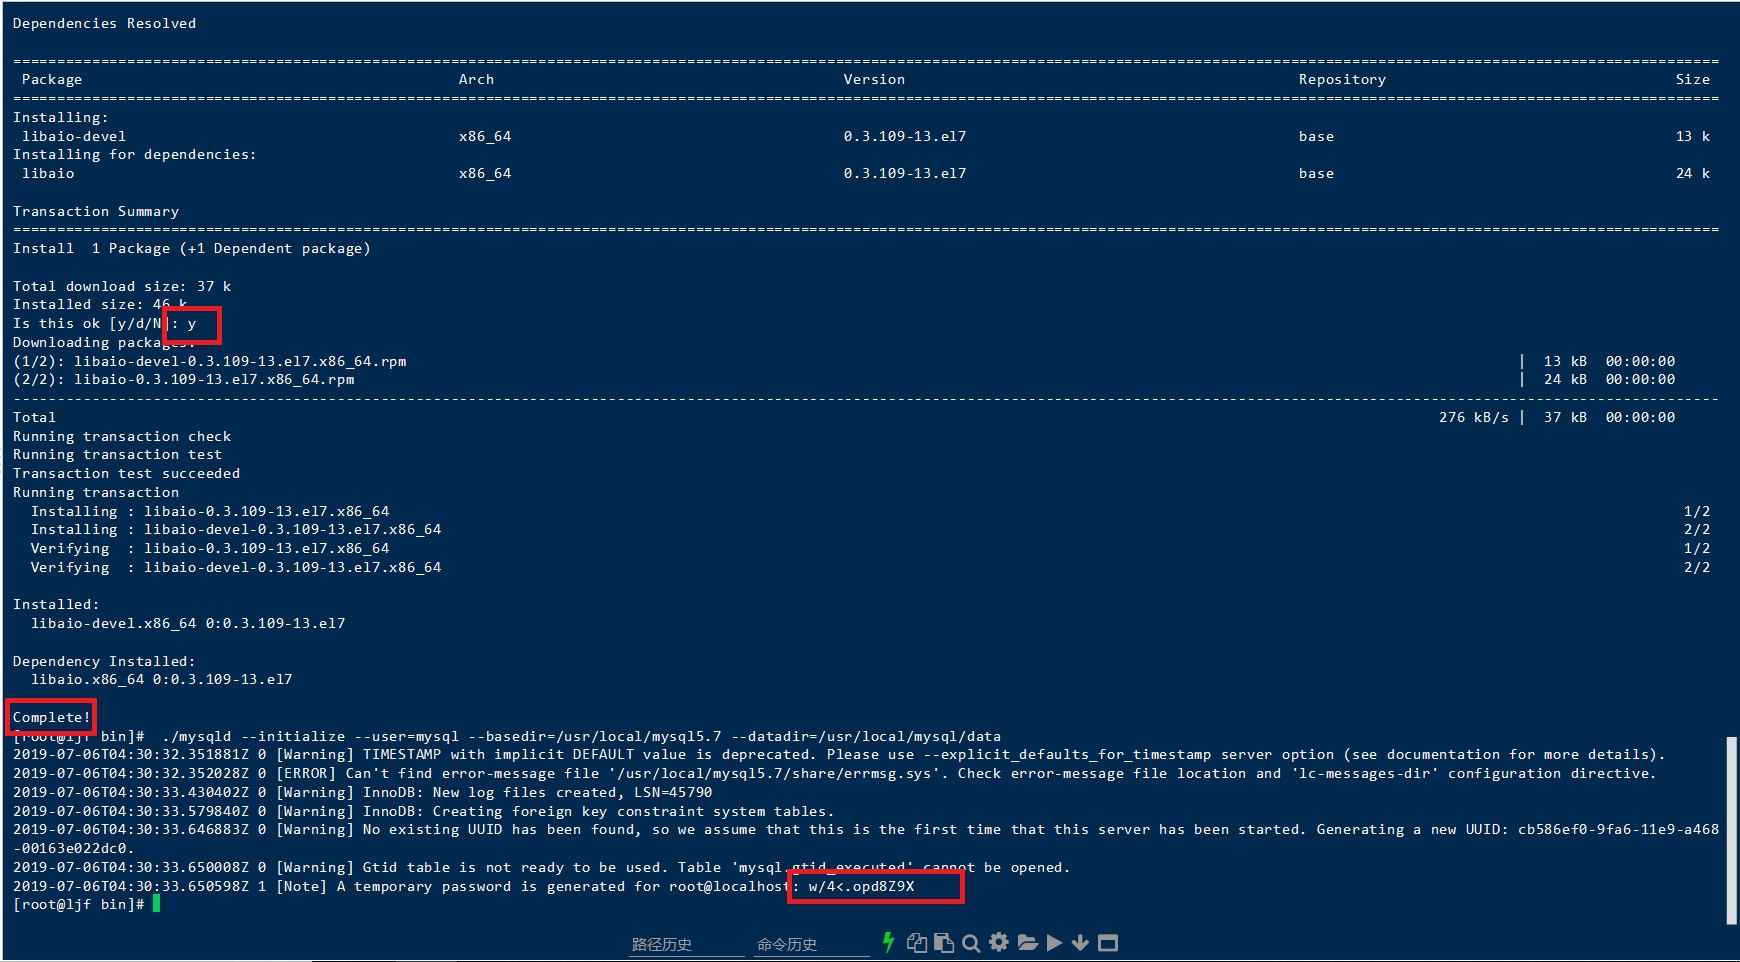Click the download arrow icon
The image size is (1740, 962).
click(x=1080, y=942)
